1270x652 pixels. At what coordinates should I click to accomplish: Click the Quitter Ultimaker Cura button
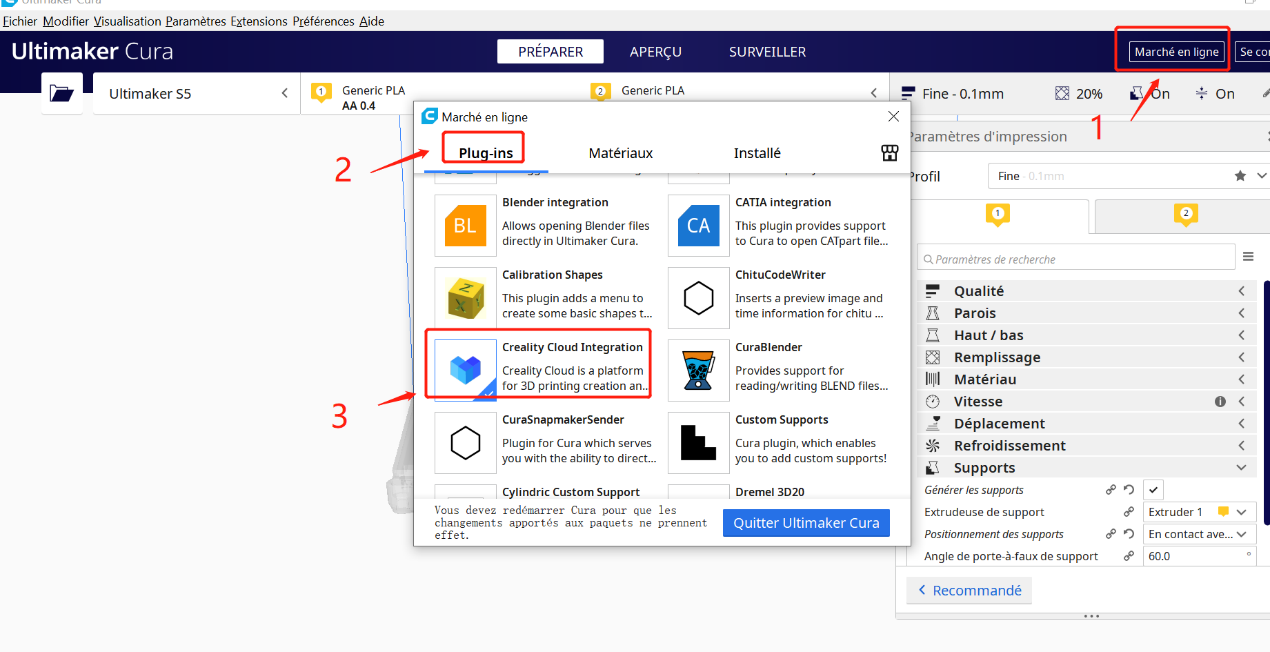(806, 522)
